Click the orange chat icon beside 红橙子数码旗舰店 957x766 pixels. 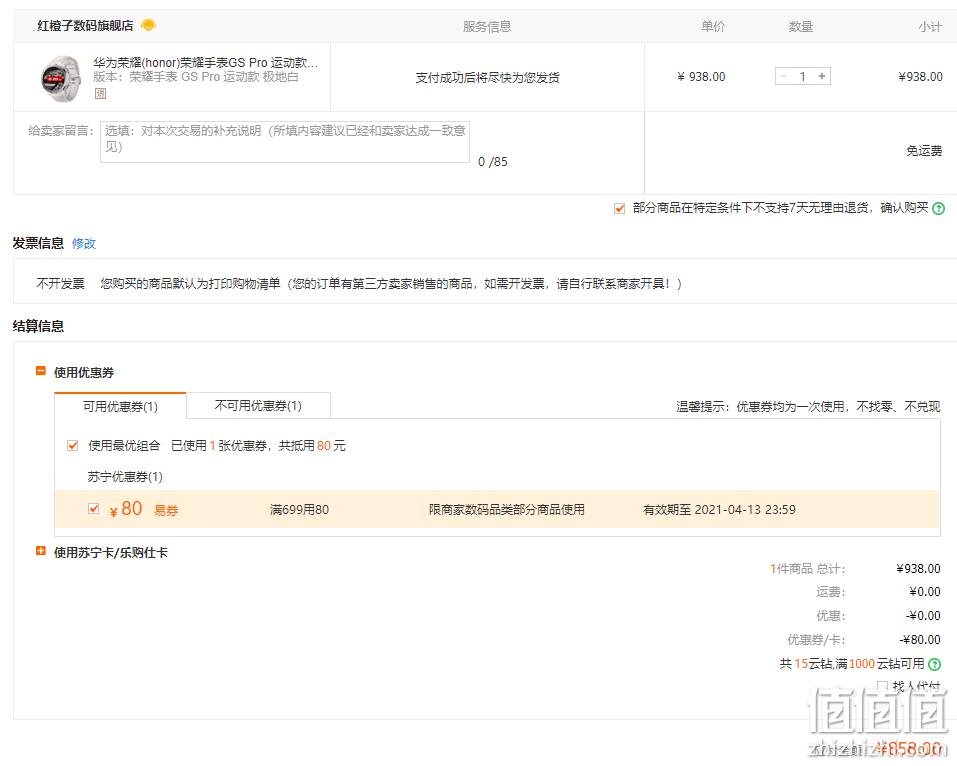pyautogui.click(x=148, y=25)
